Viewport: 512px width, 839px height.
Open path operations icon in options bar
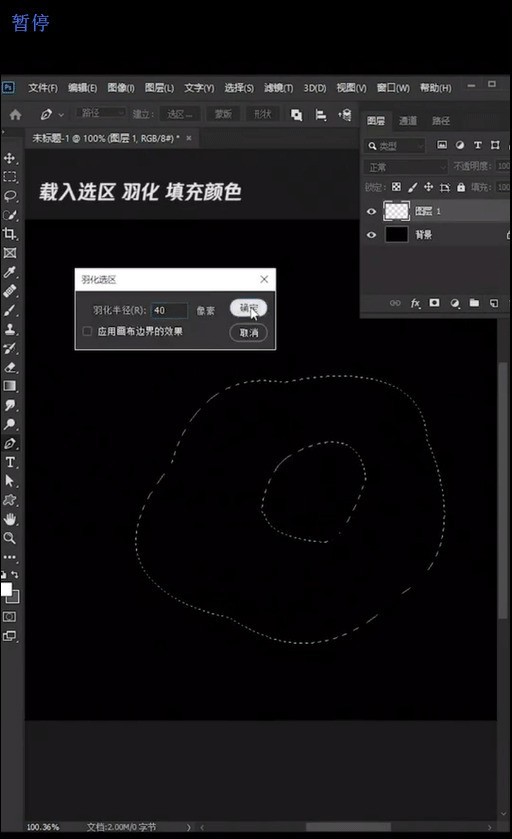296,115
